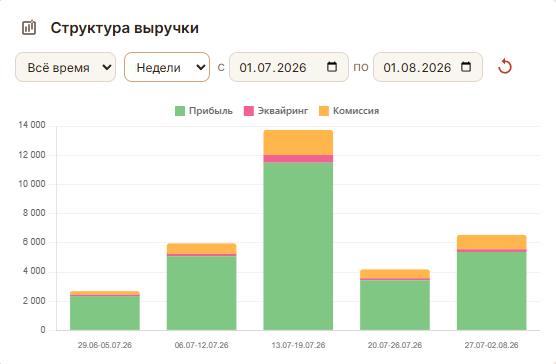The width and height of the screenshot is (556, 364).
Task: Click the green profit bar for 29.06-05.07.26
Action: [105, 313]
